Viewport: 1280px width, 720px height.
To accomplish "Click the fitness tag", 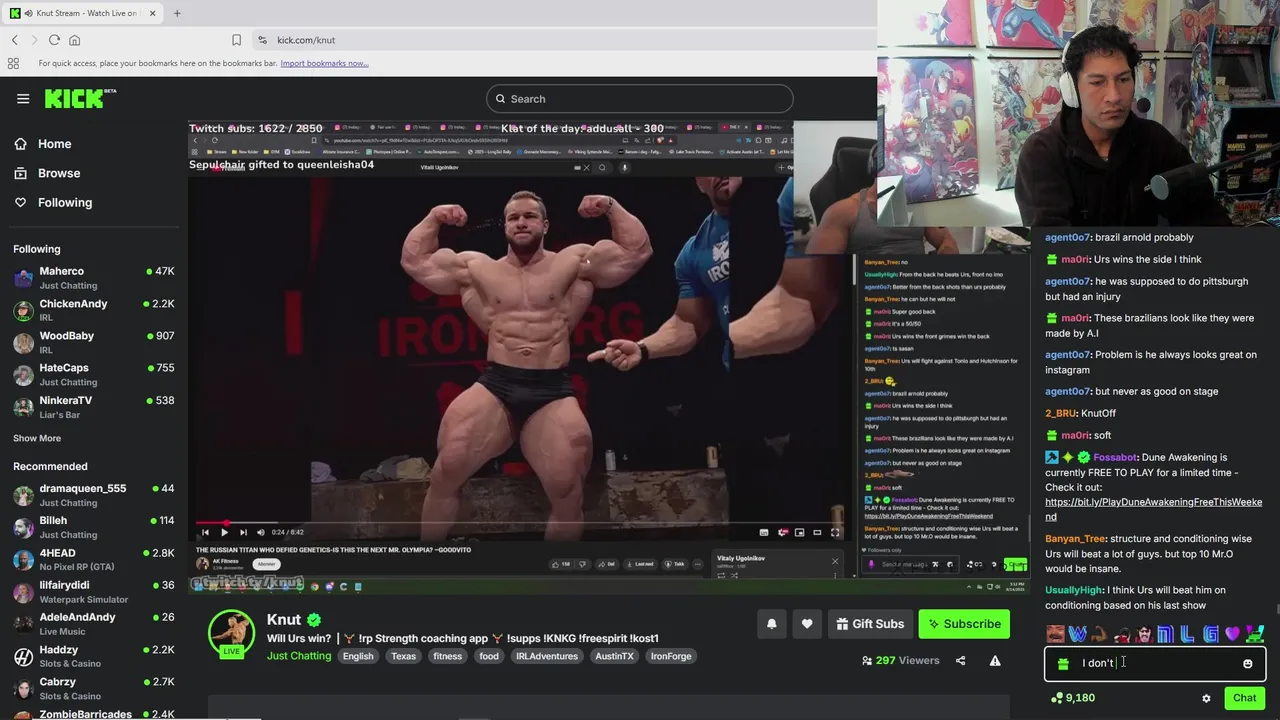I will [x=447, y=656].
